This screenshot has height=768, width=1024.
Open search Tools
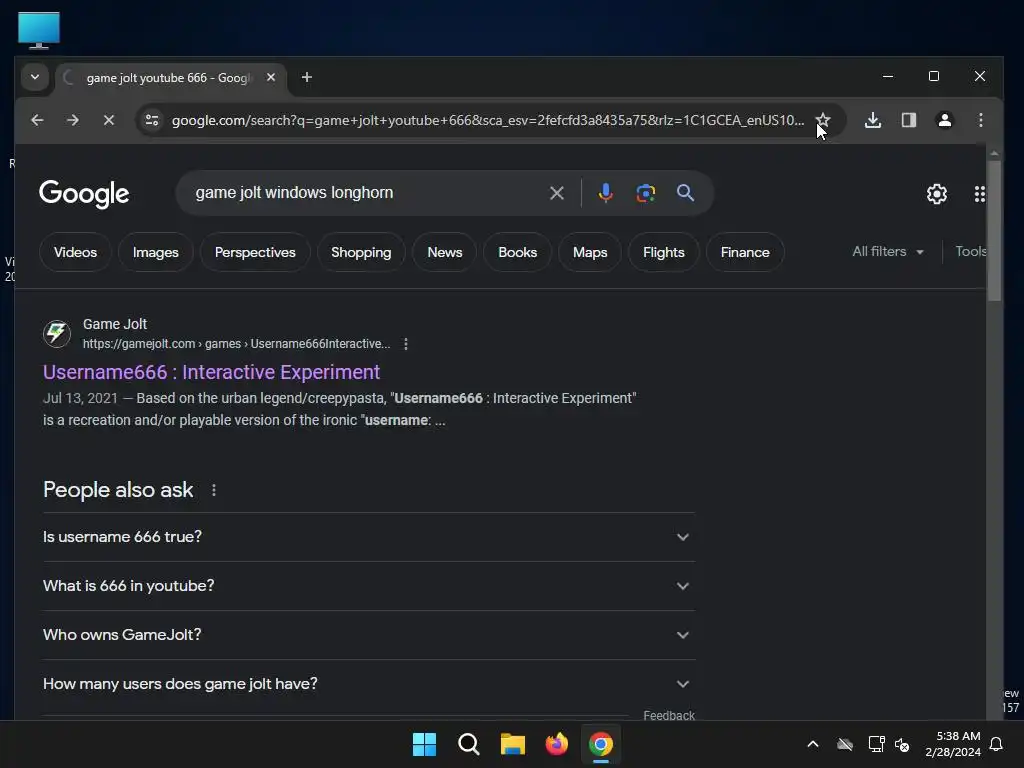click(970, 251)
